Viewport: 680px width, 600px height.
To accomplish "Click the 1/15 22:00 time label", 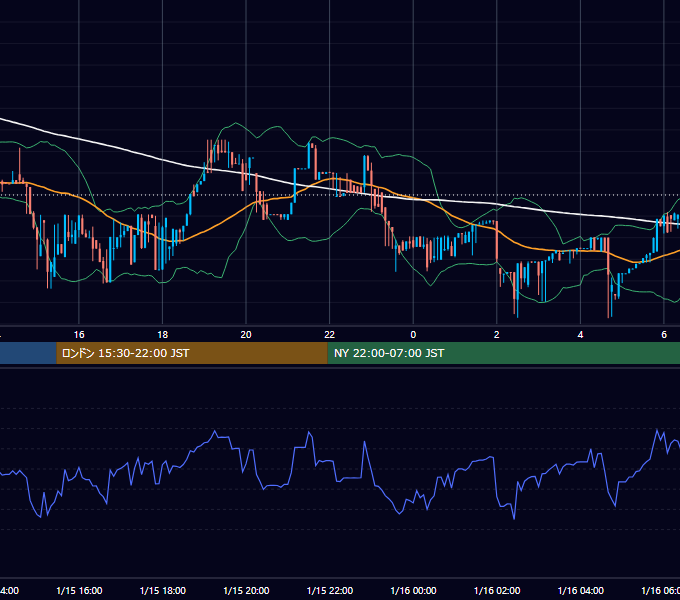I will (330, 590).
